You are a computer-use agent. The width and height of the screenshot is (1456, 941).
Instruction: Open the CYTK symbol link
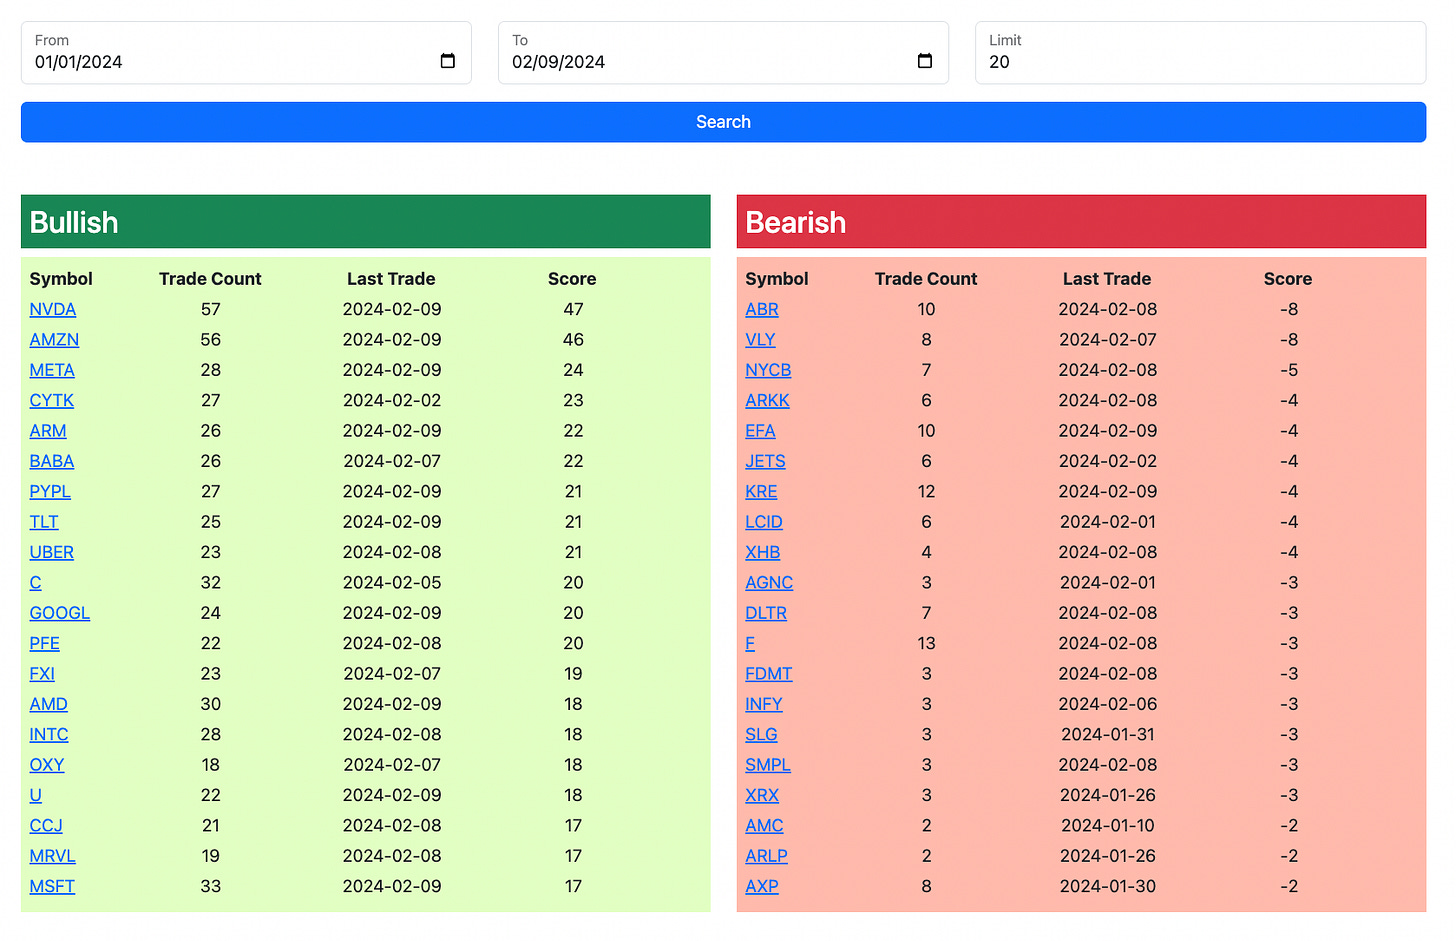(x=52, y=401)
